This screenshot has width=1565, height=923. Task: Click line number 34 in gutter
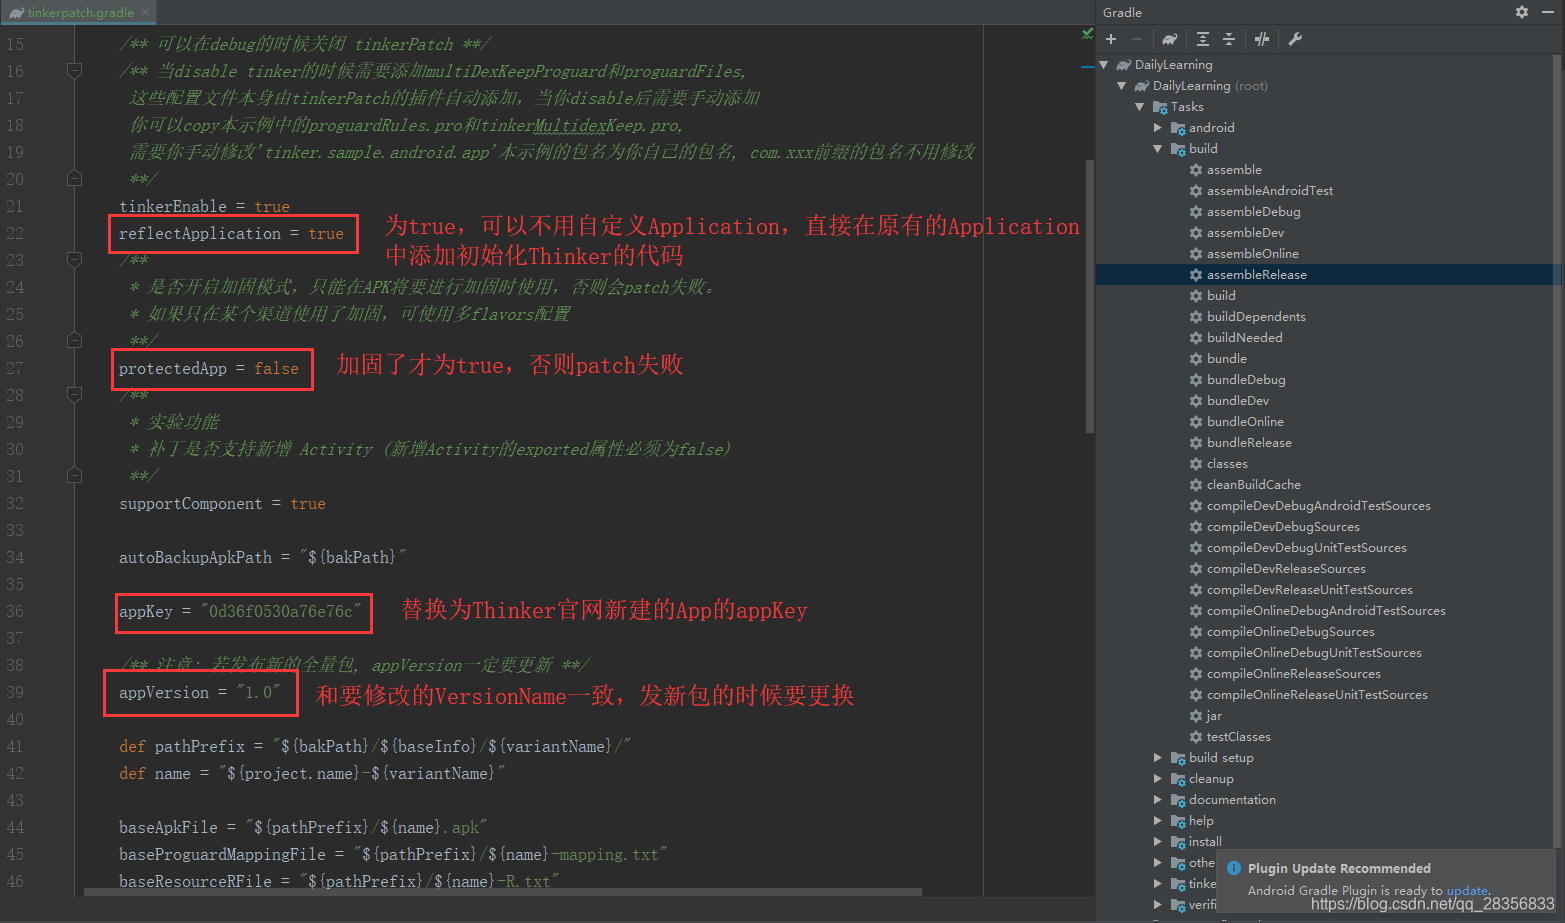[x=15, y=557]
